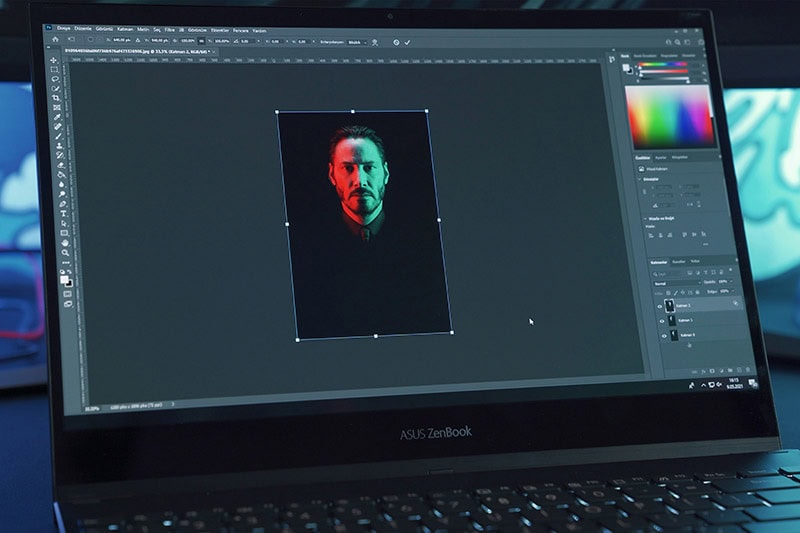Select the Rectangle shape tool
Screen dimensions: 800x533
coord(64,233)
